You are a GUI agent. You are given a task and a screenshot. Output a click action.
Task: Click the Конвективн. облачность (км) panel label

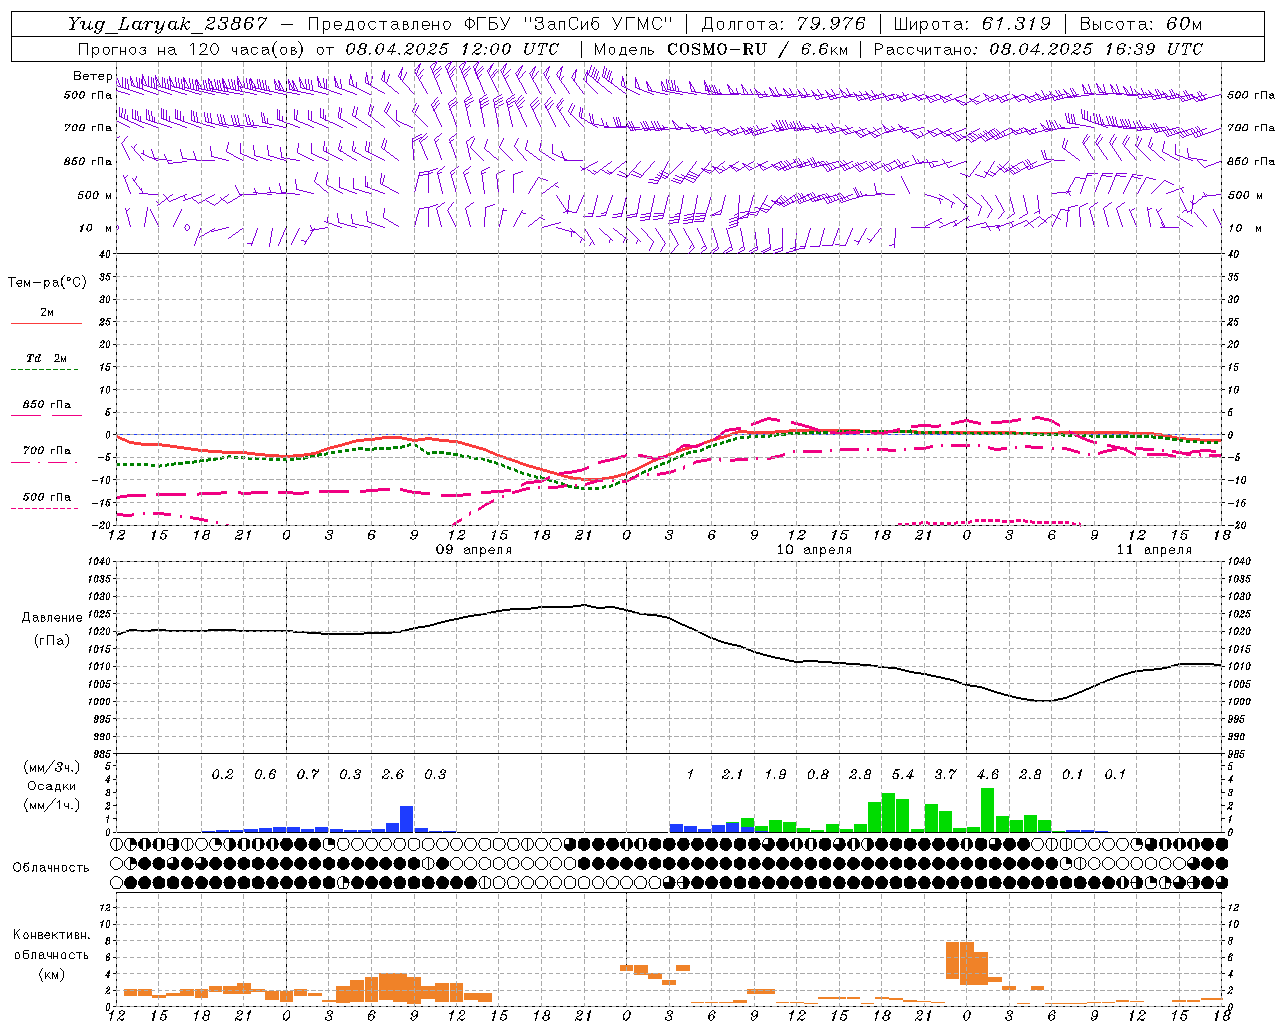click(x=51, y=955)
